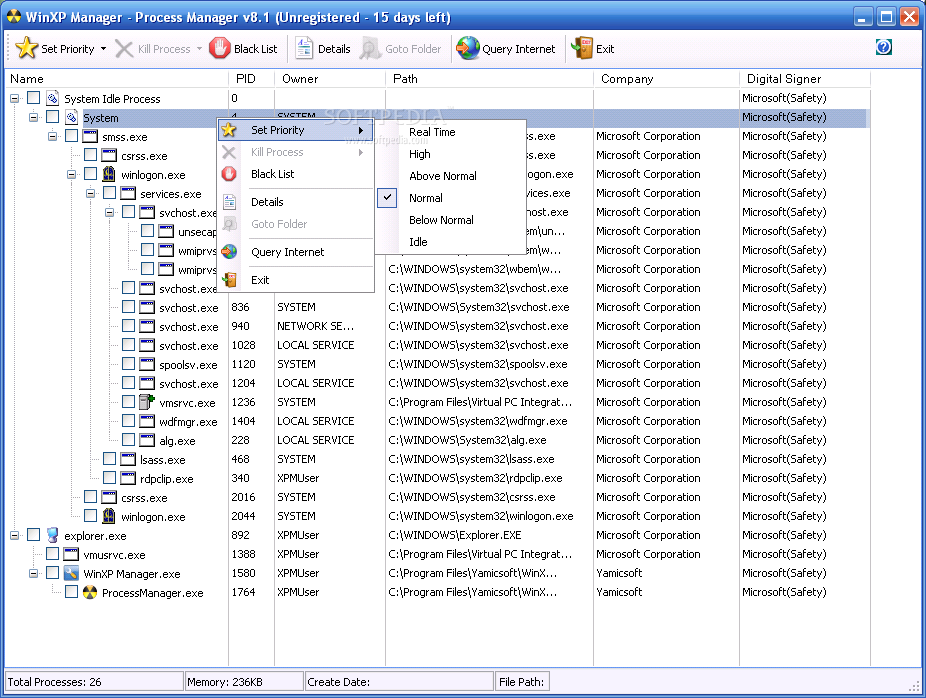This screenshot has width=926, height=698.
Task: Set priority to Idle
Action: coord(418,242)
